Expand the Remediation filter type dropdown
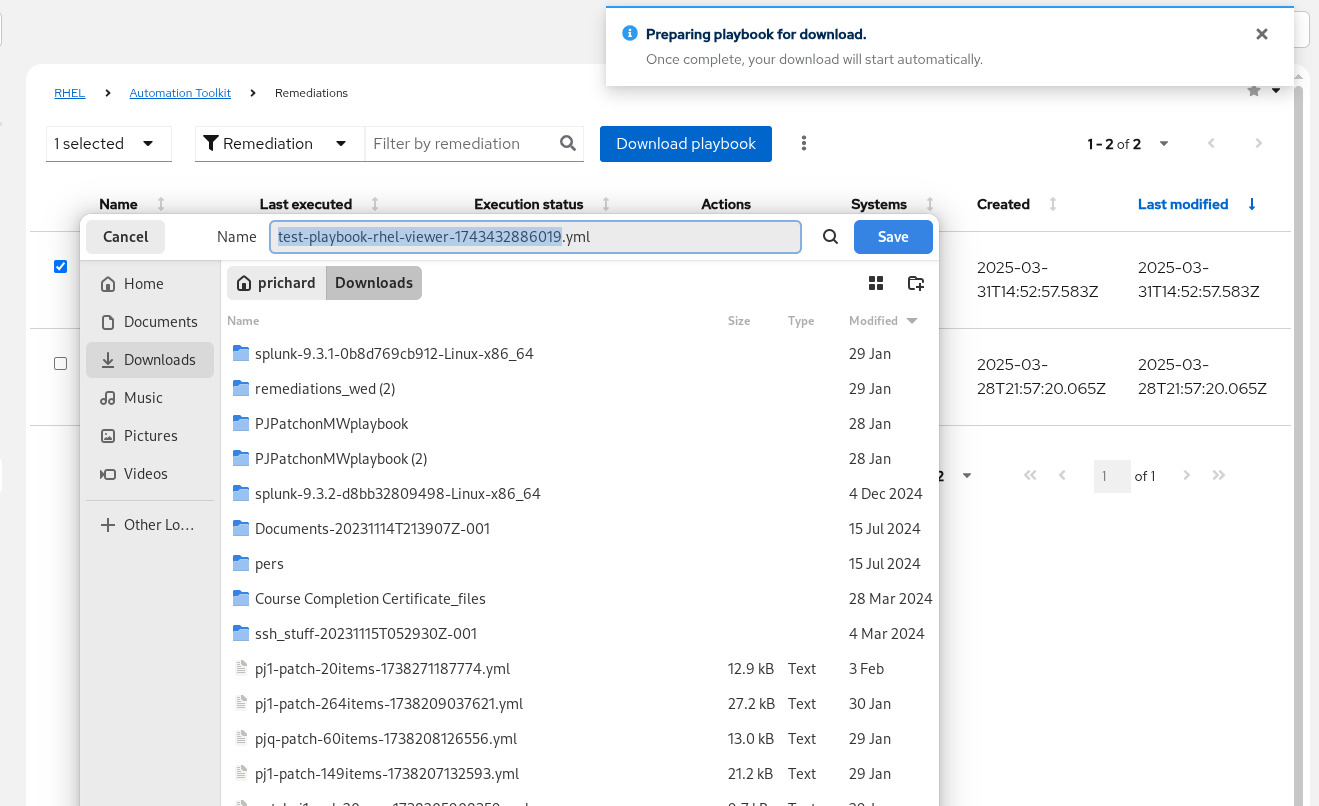Viewport: 1319px width, 806px height. [x=341, y=144]
